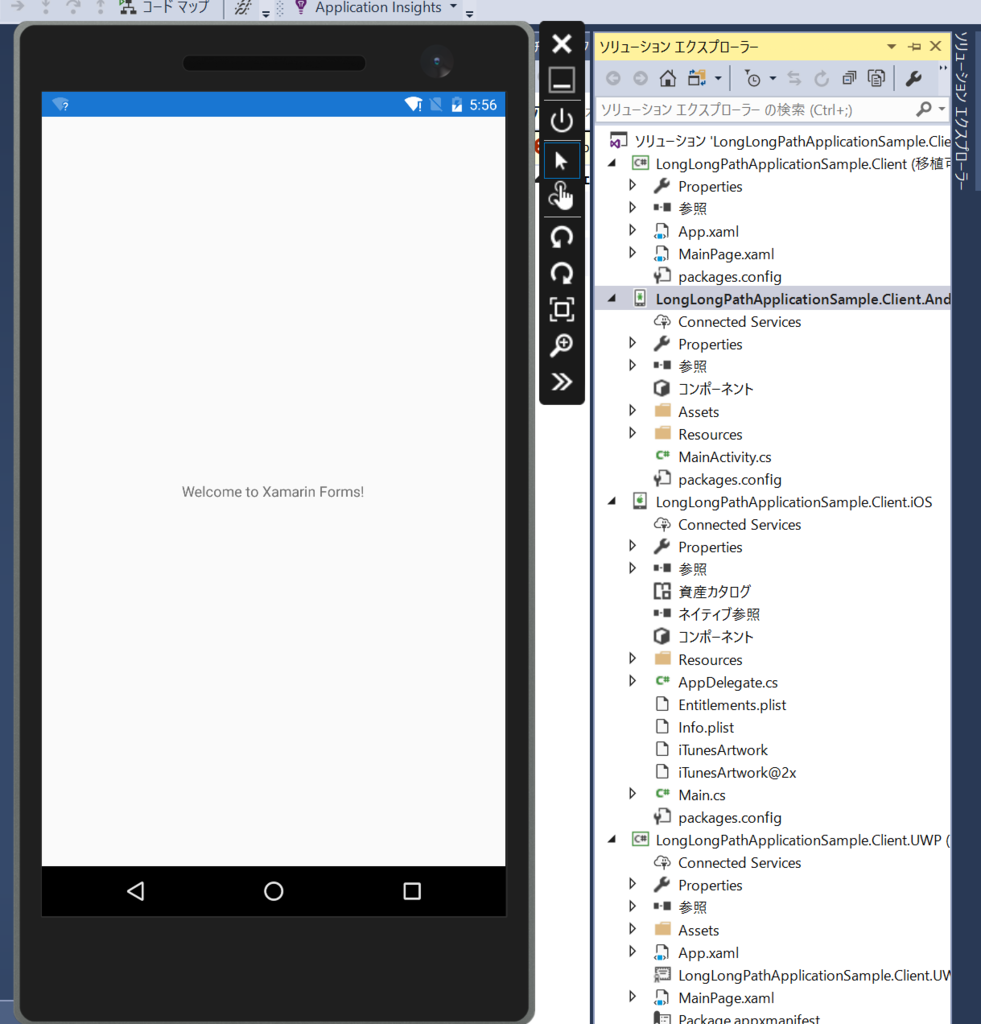Collapse All in Solution Explorer

point(849,78)
